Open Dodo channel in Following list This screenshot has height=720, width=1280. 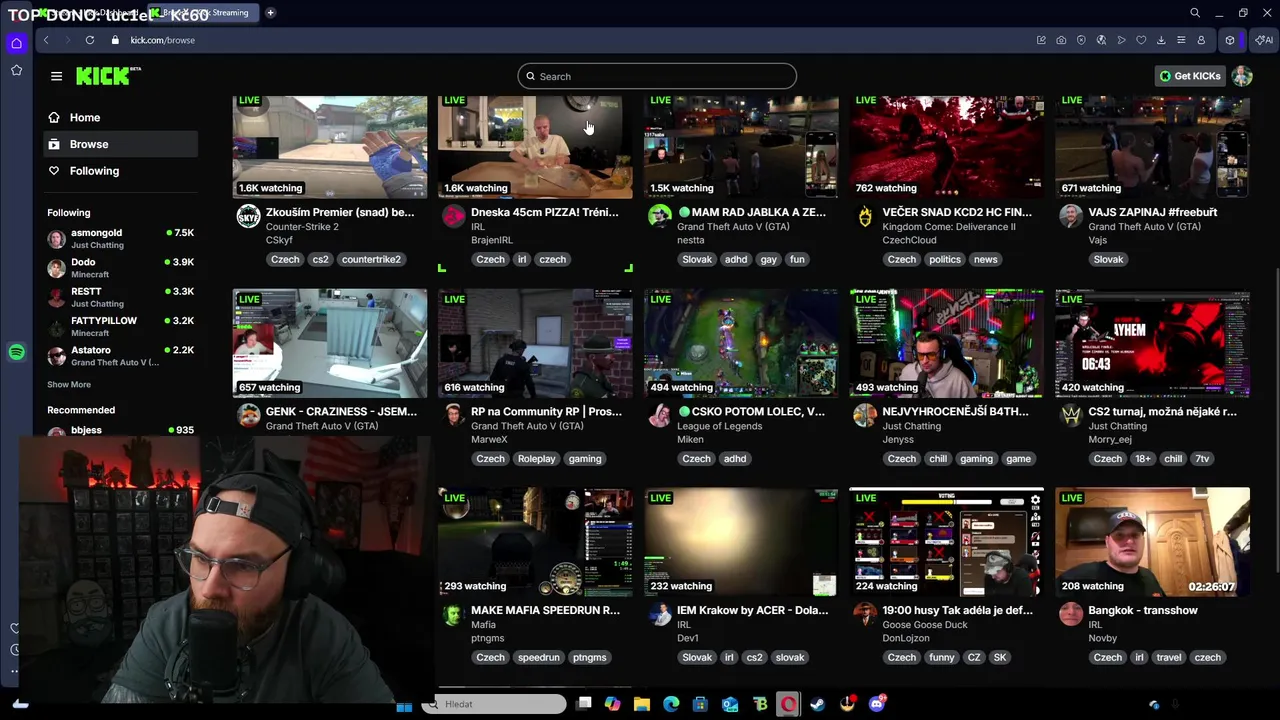coord(120,268)
